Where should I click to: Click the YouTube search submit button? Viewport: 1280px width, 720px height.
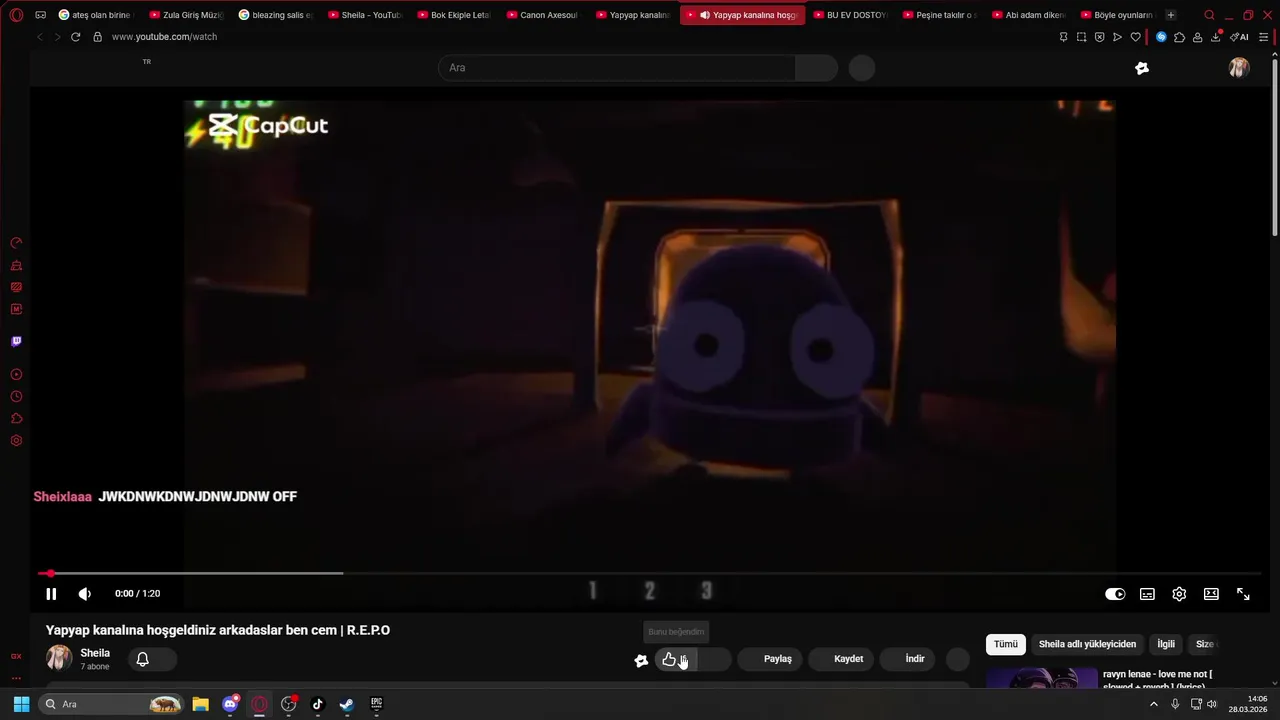pyautogui.click(x=817, y=68)
